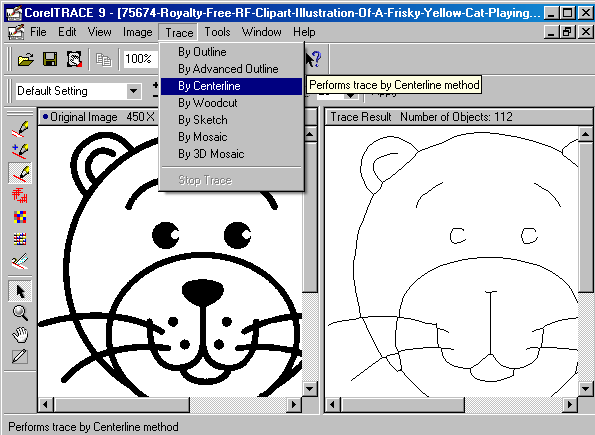This screenshot has height=435, width=595.
Task: Click the status bar Centerline message
Action: (93, 427)
